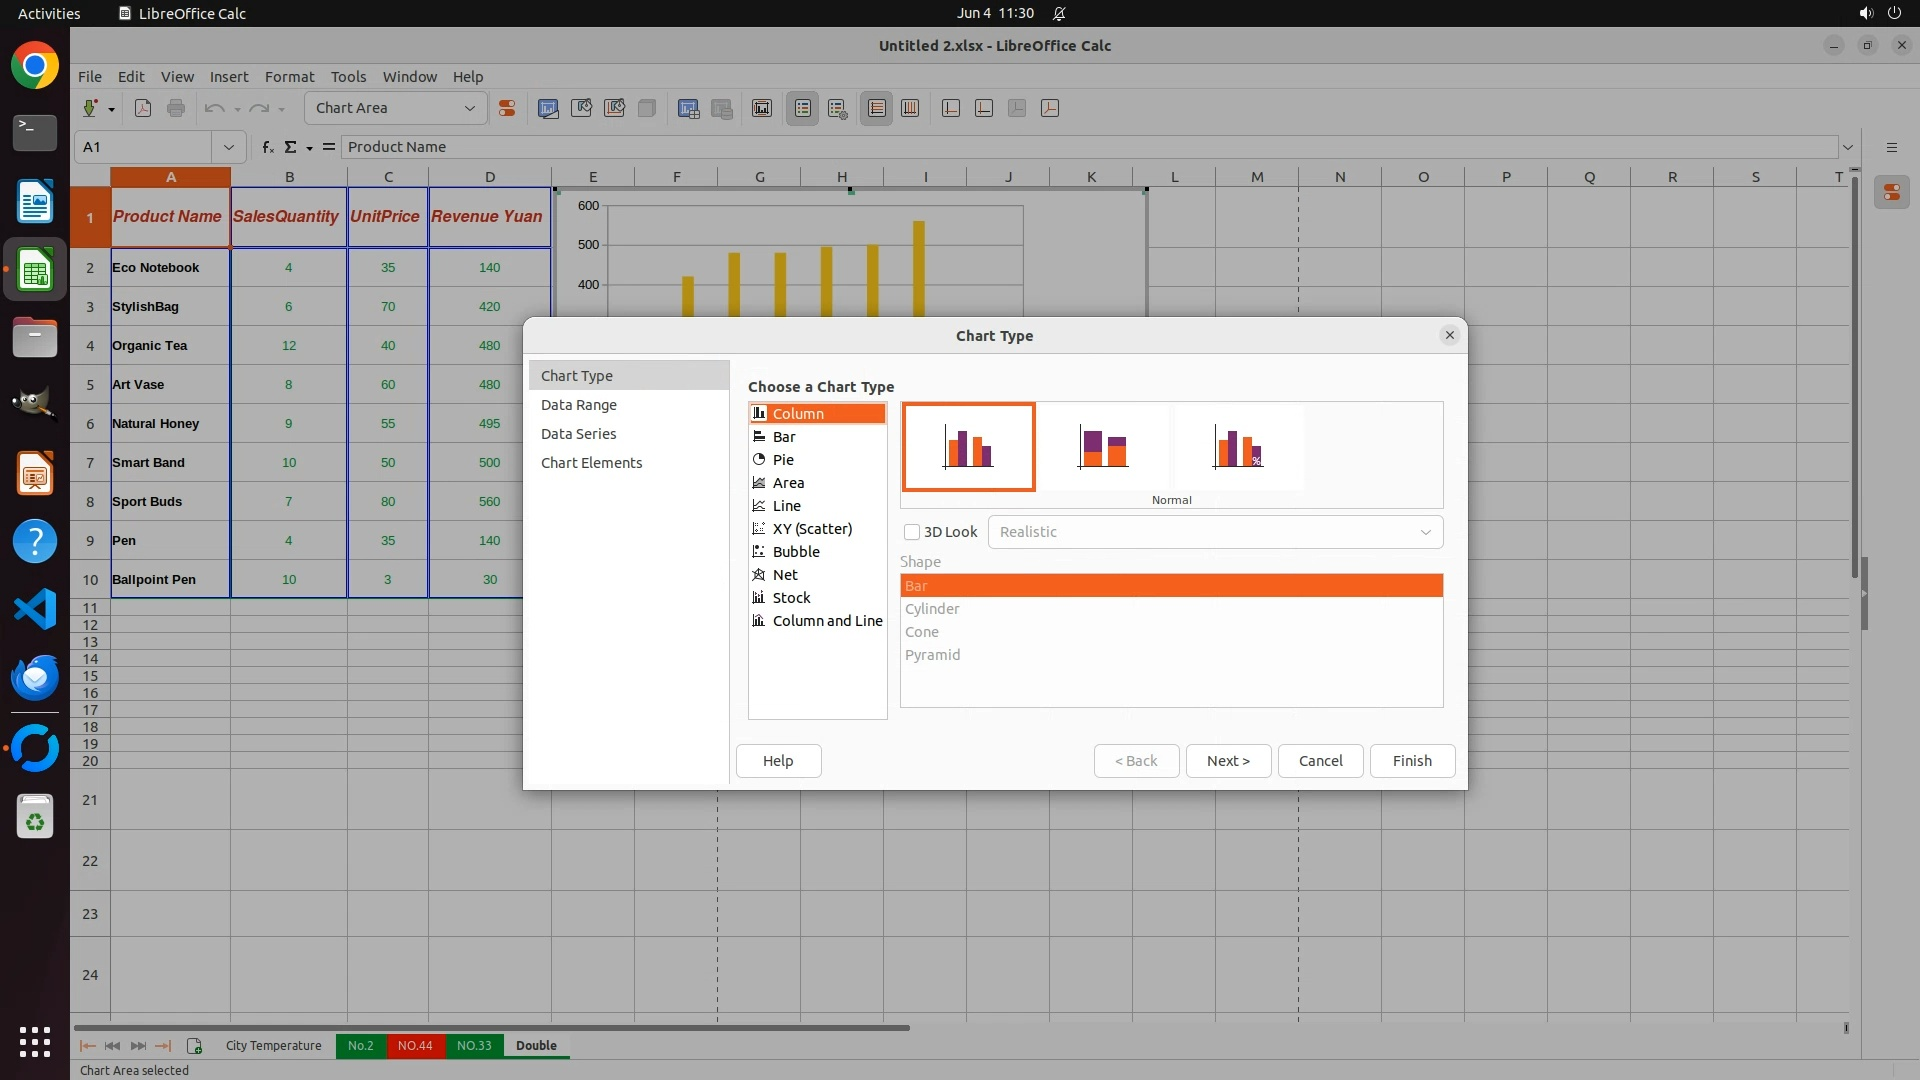Screen dimensions: 1920x1080
Task: Click the Next > button
Action: (x=1228, y=761)
